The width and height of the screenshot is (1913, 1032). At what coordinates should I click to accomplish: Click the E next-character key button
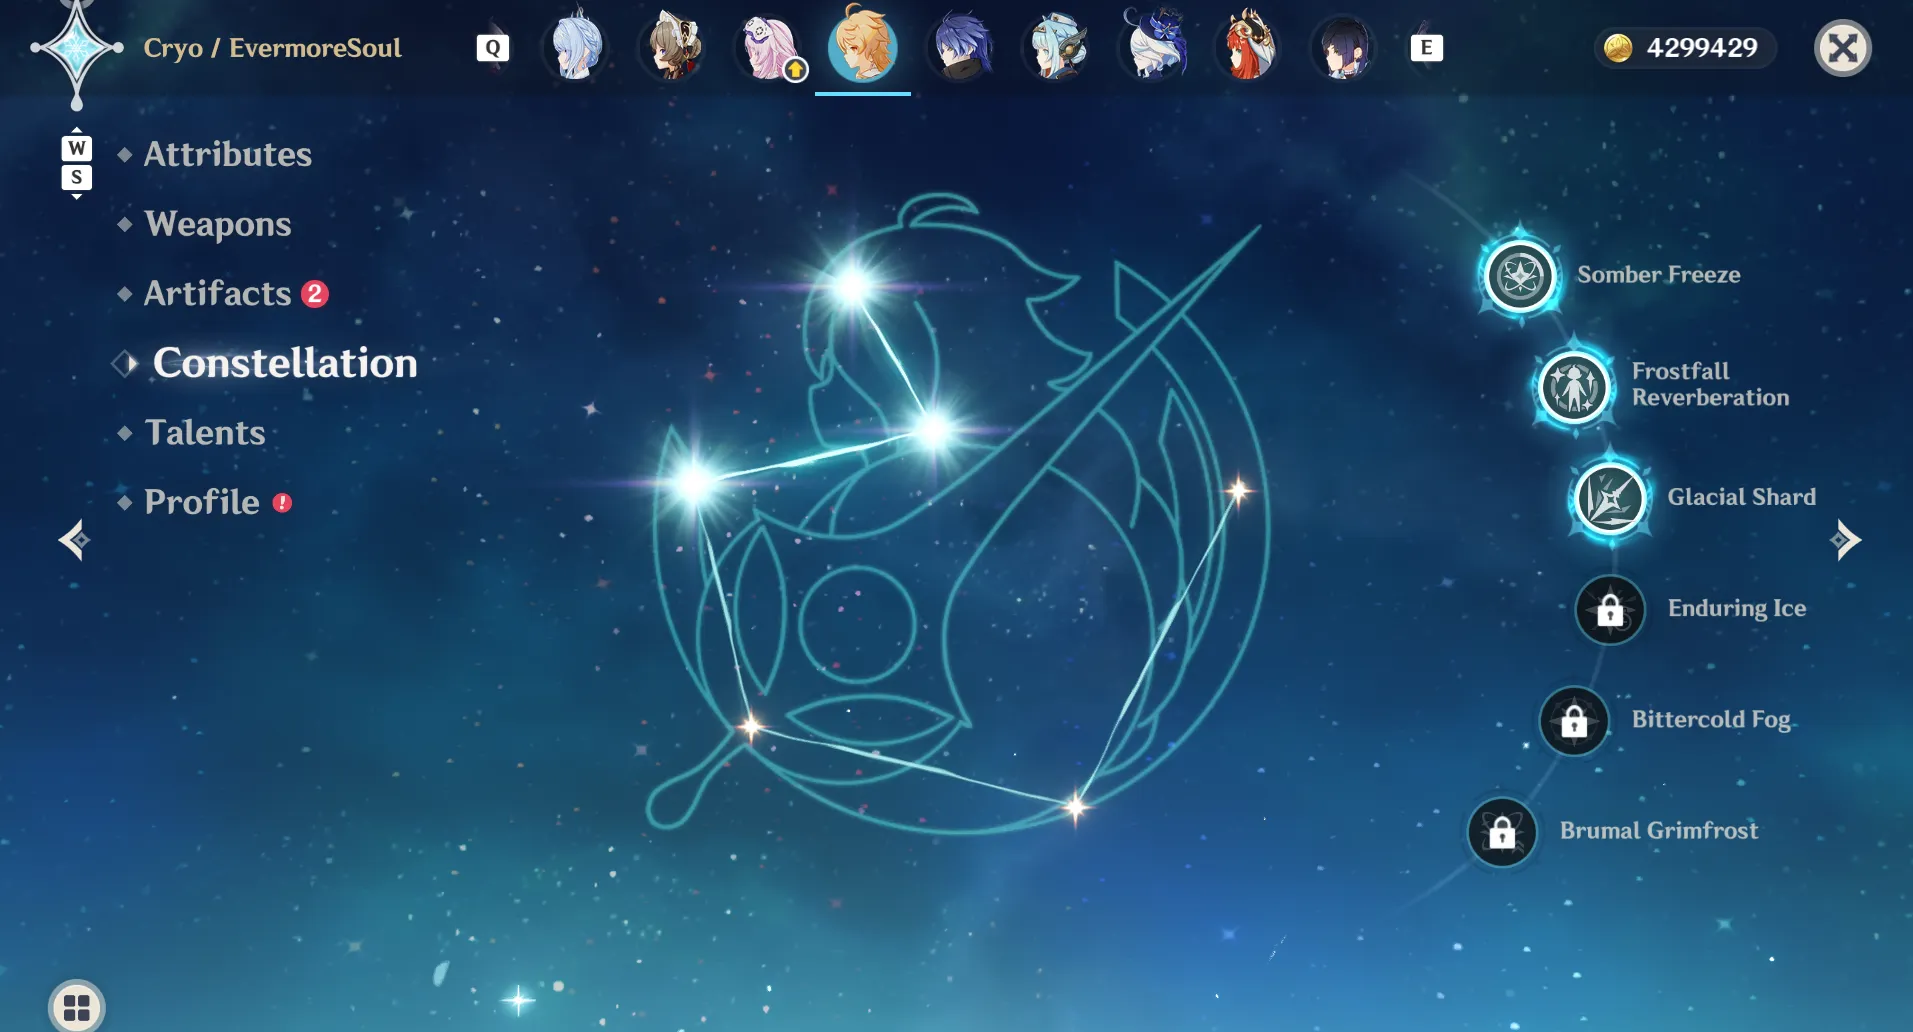click(1426, 48)
